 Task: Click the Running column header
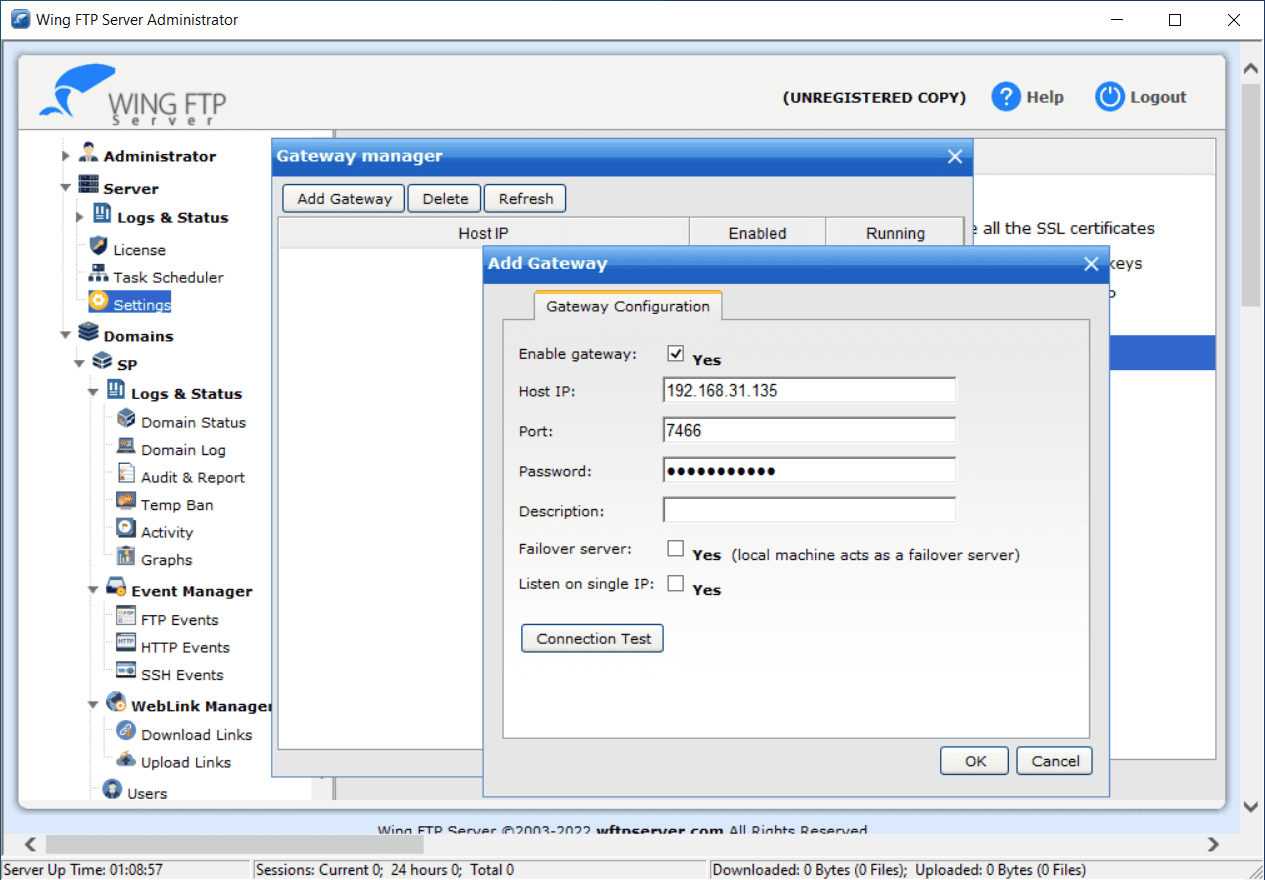[895, 233]
